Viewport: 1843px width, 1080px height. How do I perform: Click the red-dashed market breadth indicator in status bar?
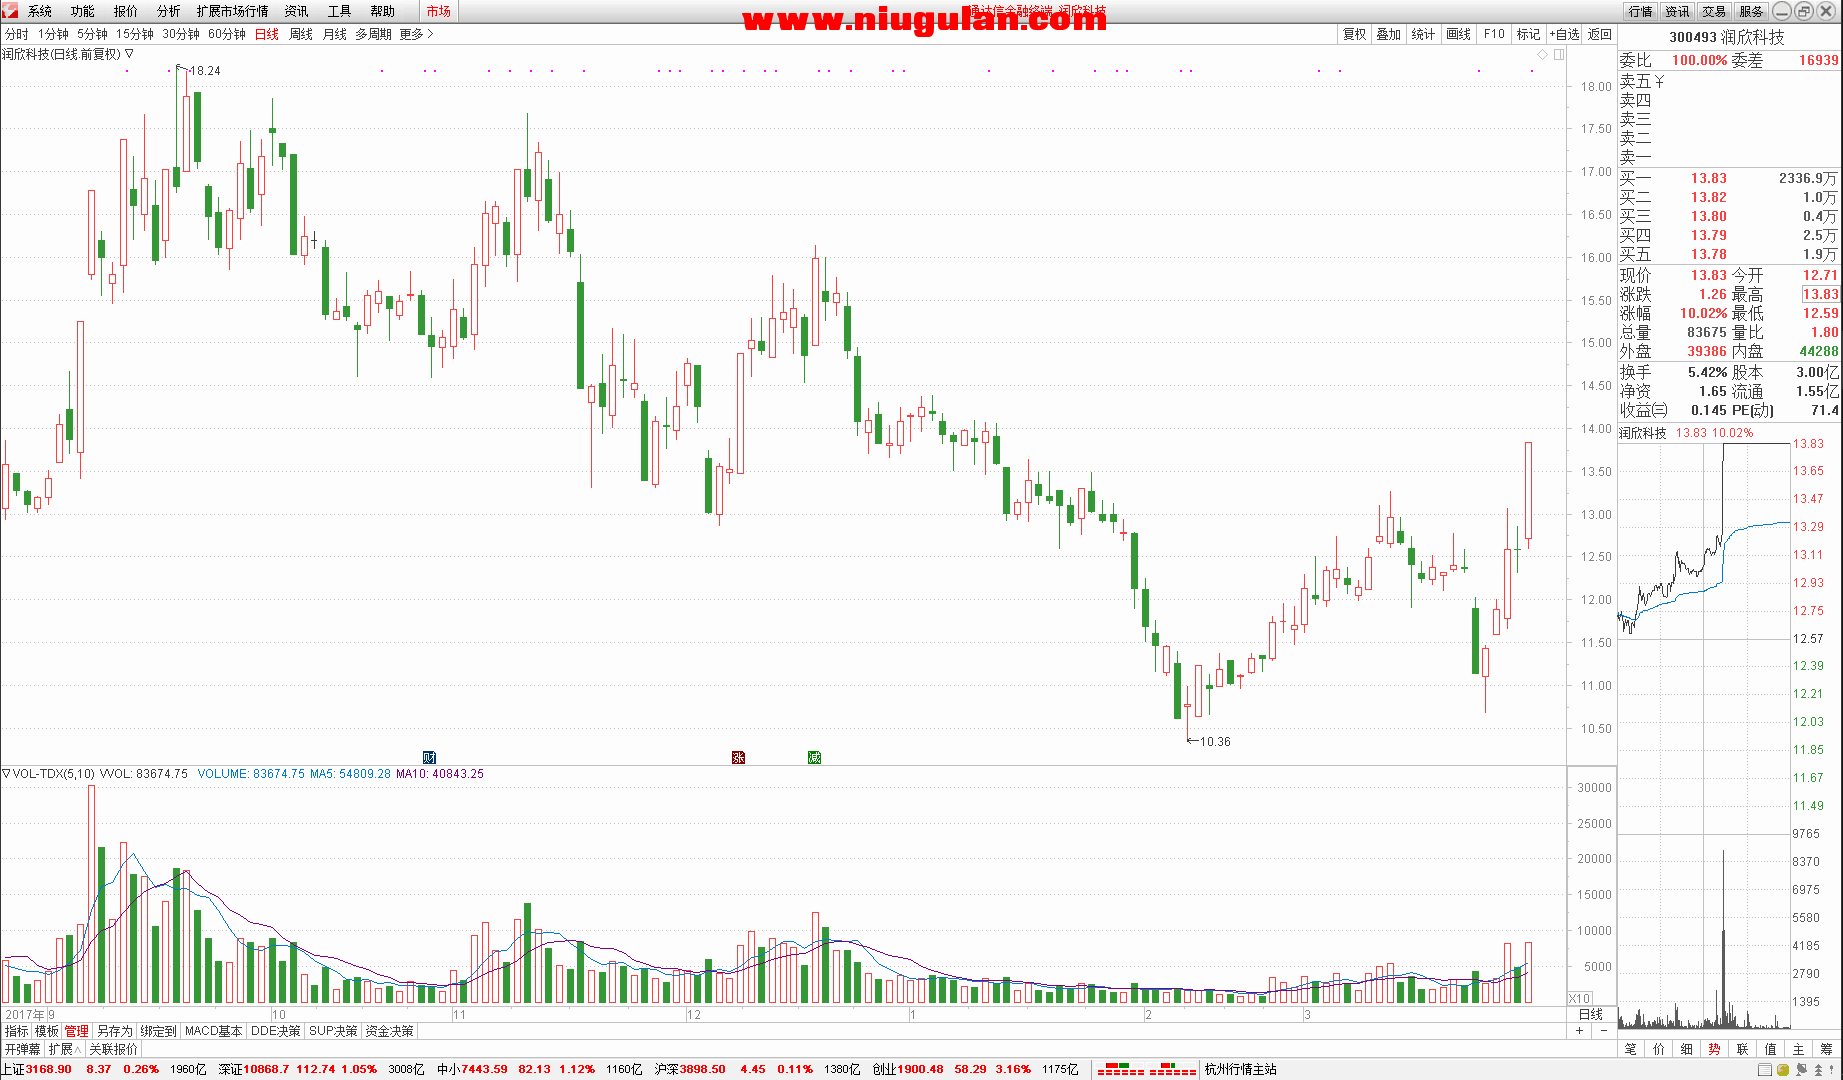pyautogui.click(x=1147, y=1070)
